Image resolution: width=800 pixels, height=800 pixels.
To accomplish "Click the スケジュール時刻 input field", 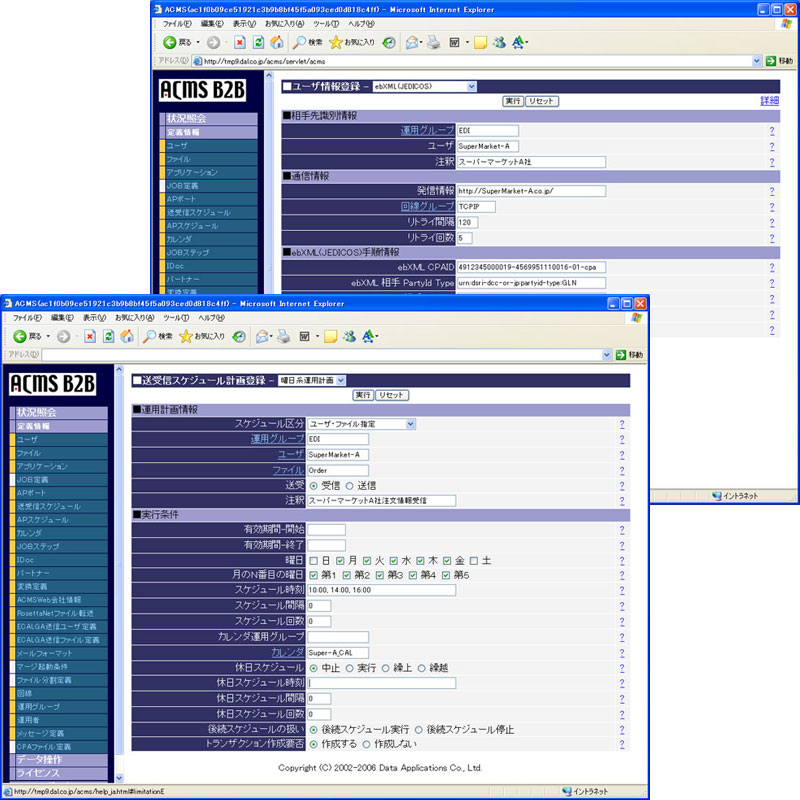I will pyautogui.click(x=382, y=590).
